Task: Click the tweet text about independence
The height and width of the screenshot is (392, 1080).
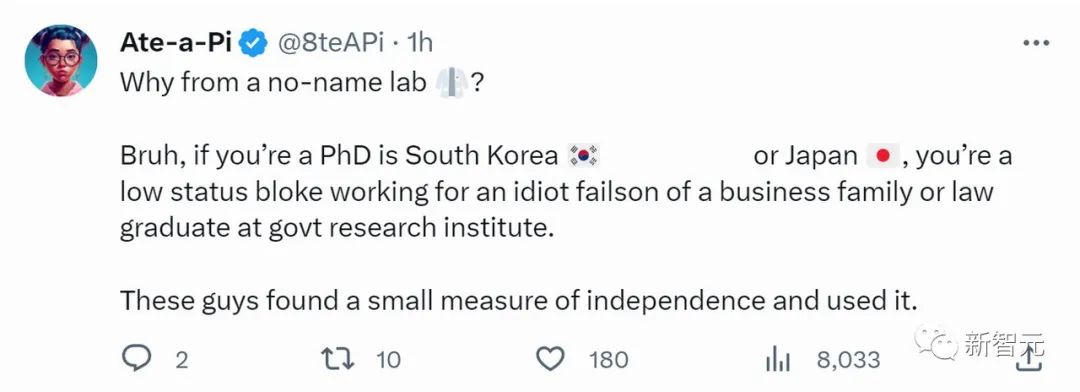Action: coord(519,301)
